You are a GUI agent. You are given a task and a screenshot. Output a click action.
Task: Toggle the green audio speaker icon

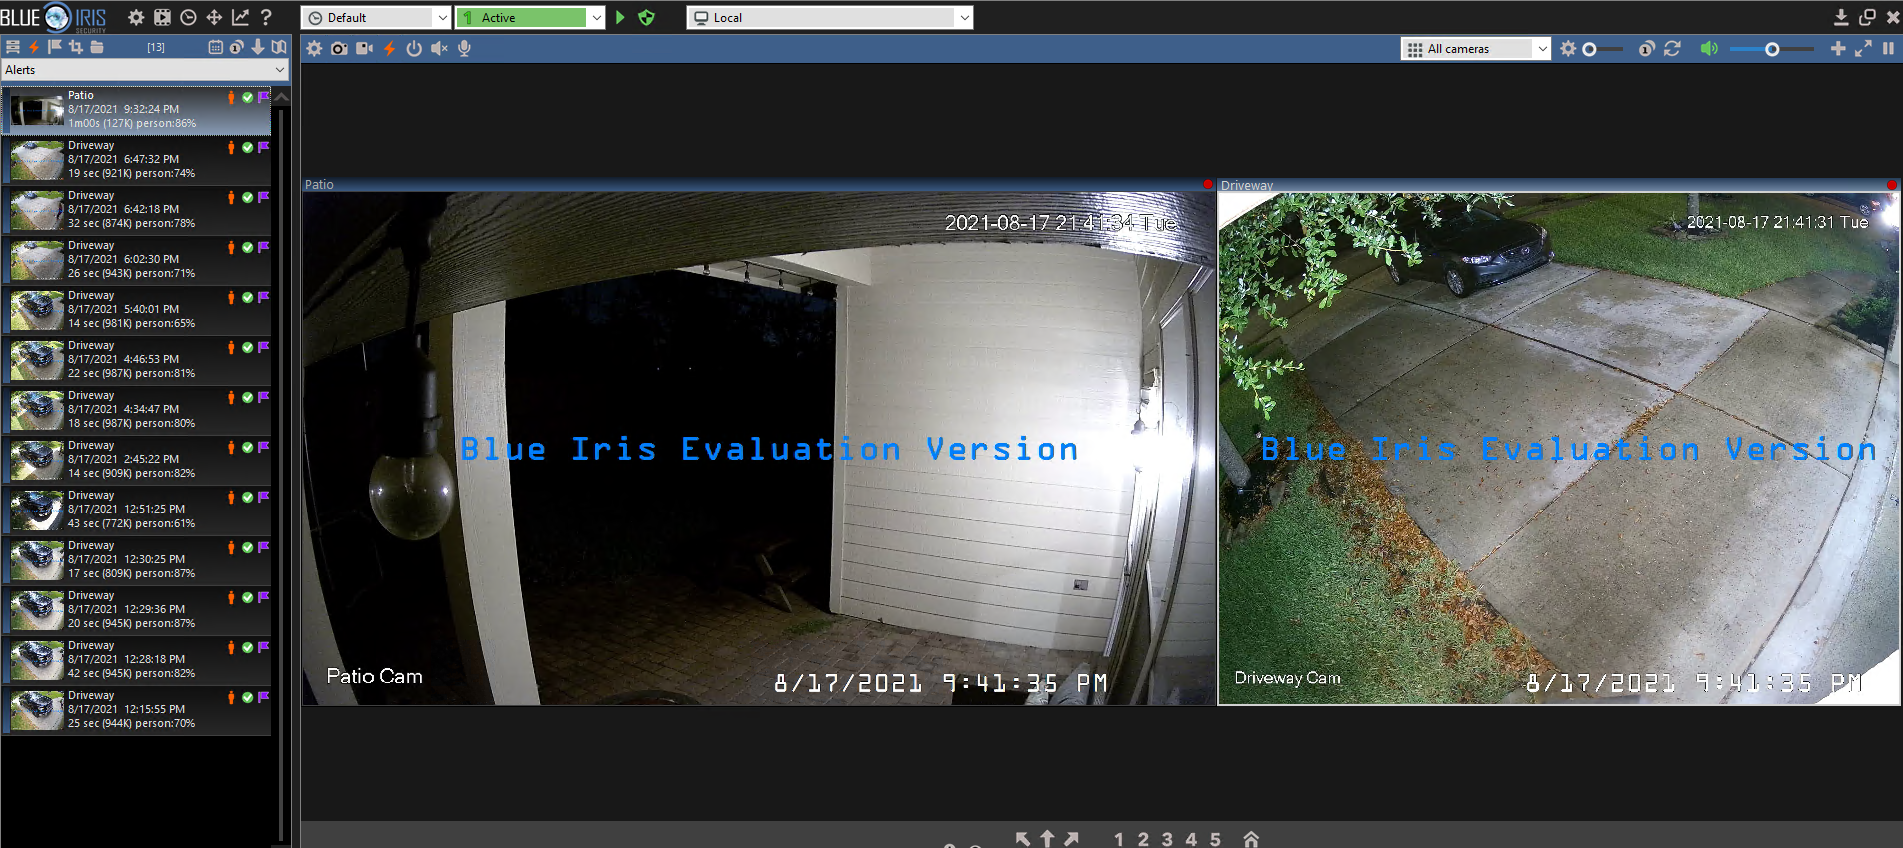pos(1709,48)
